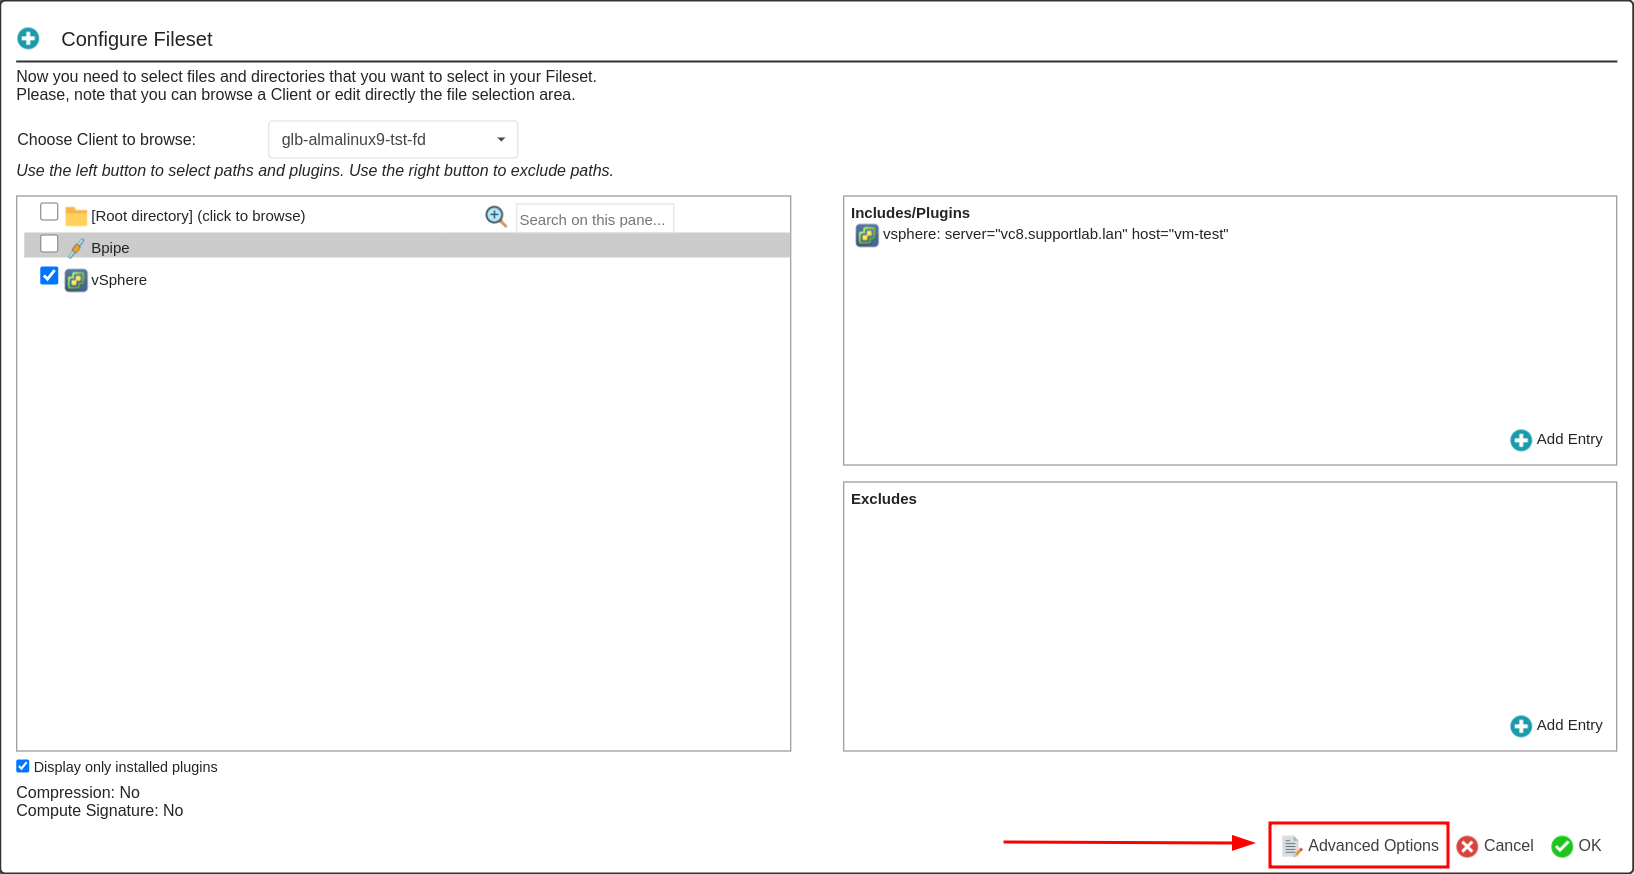Viewport: 1634px width, 874px height.
Task: Click the Root directory folder icon
Action: pyautogui.click(x=76, y=216)
